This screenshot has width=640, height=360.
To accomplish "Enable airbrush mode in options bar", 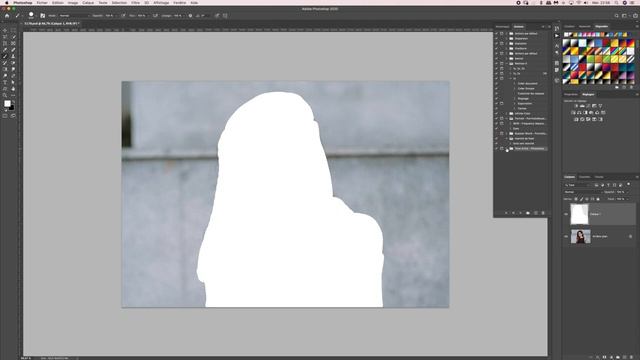I will [155, 16].
